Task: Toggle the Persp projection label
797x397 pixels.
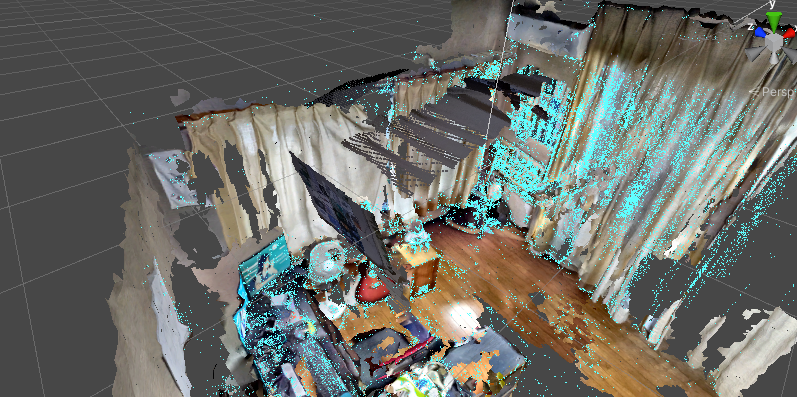Action: point(778,92)
